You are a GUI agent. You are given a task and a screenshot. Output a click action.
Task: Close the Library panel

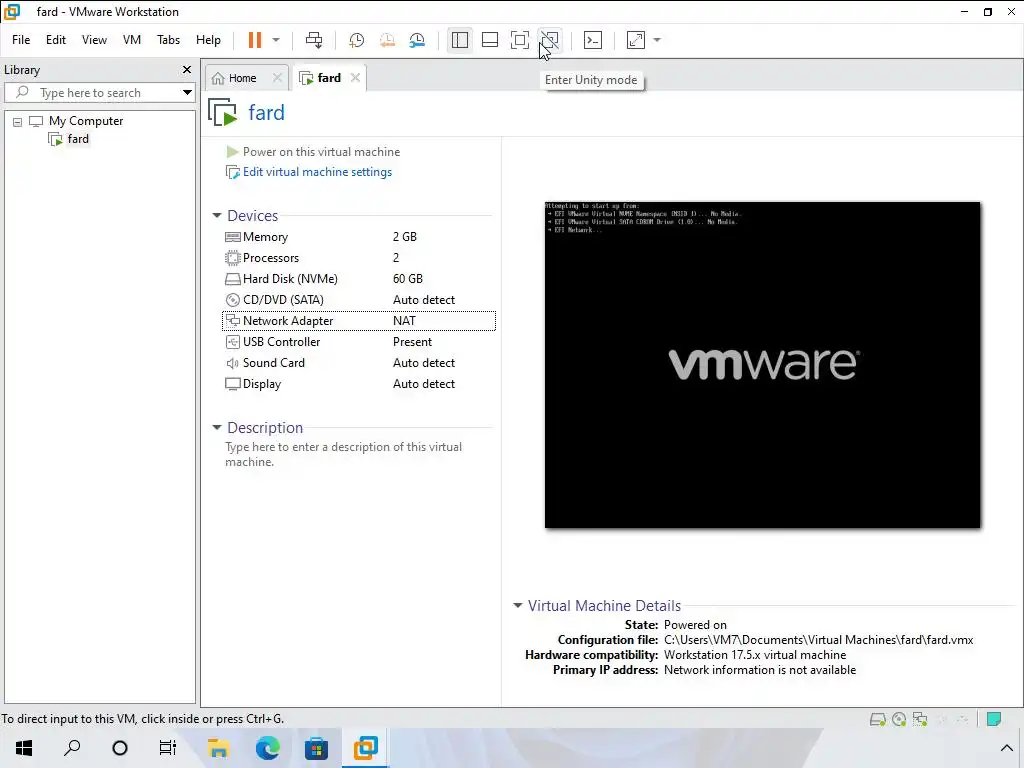187,70
